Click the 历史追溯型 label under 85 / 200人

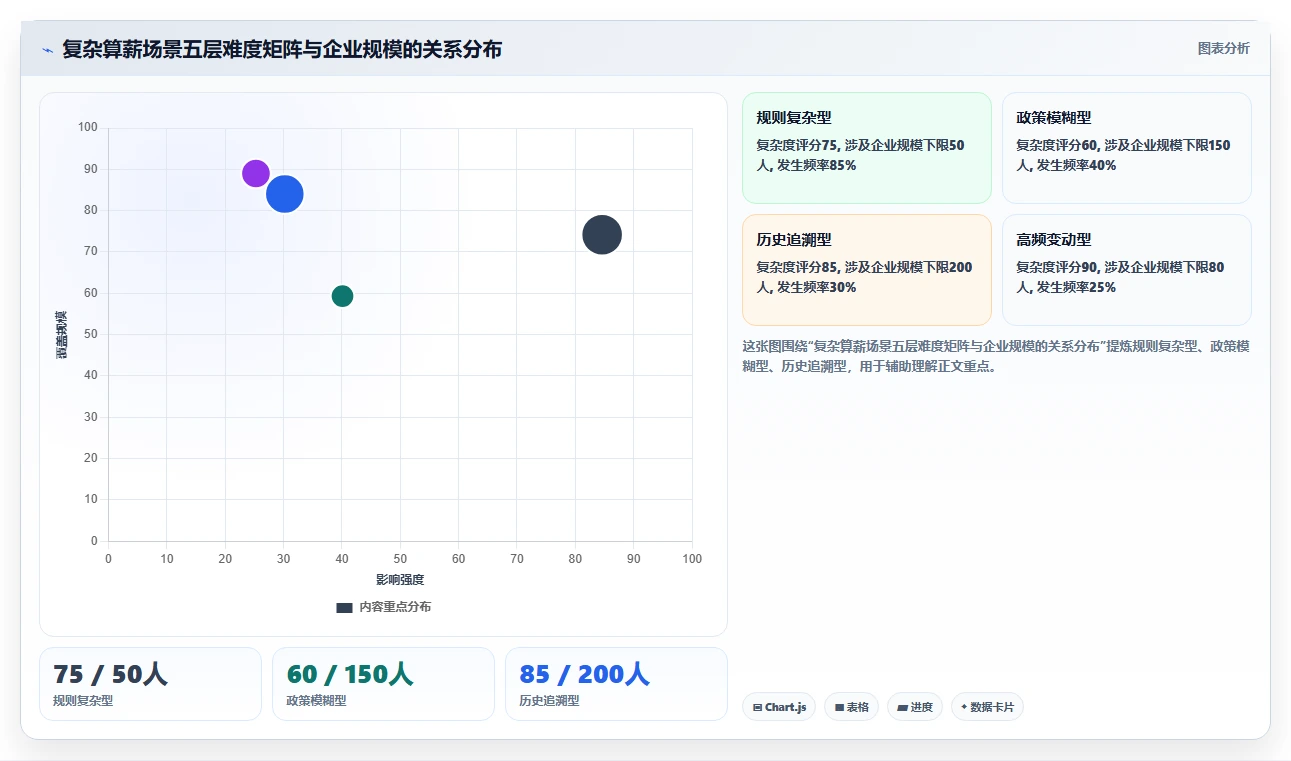[549, 701]
